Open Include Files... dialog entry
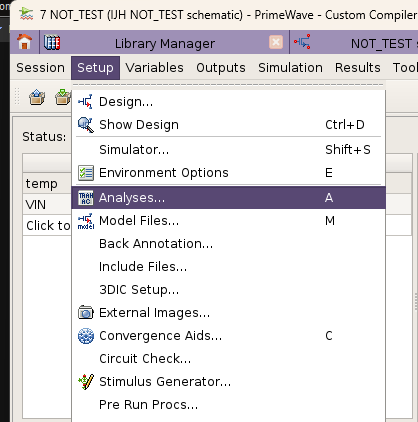This screenshot has height=422, width=418. coord(228,267)
